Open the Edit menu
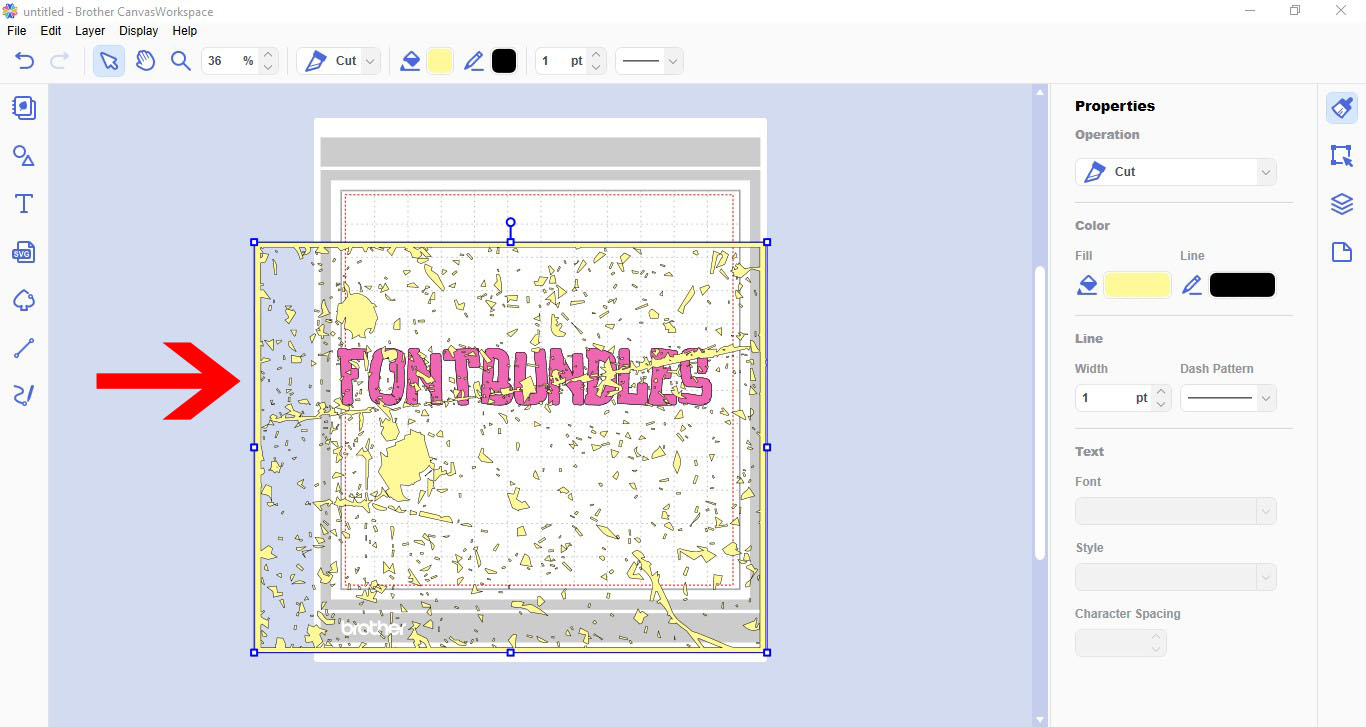Image resolution: width=1366 pixels, height=727 pixels. click(x=51, y=31)
